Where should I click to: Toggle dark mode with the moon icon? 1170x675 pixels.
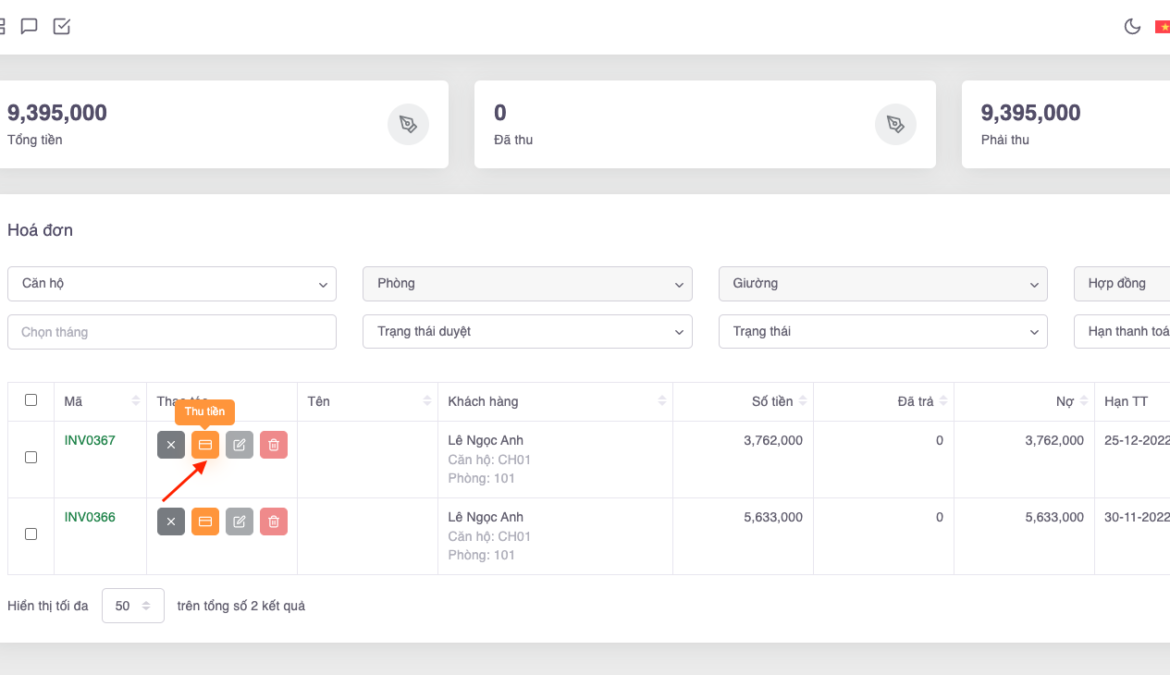coord(1132,27)
